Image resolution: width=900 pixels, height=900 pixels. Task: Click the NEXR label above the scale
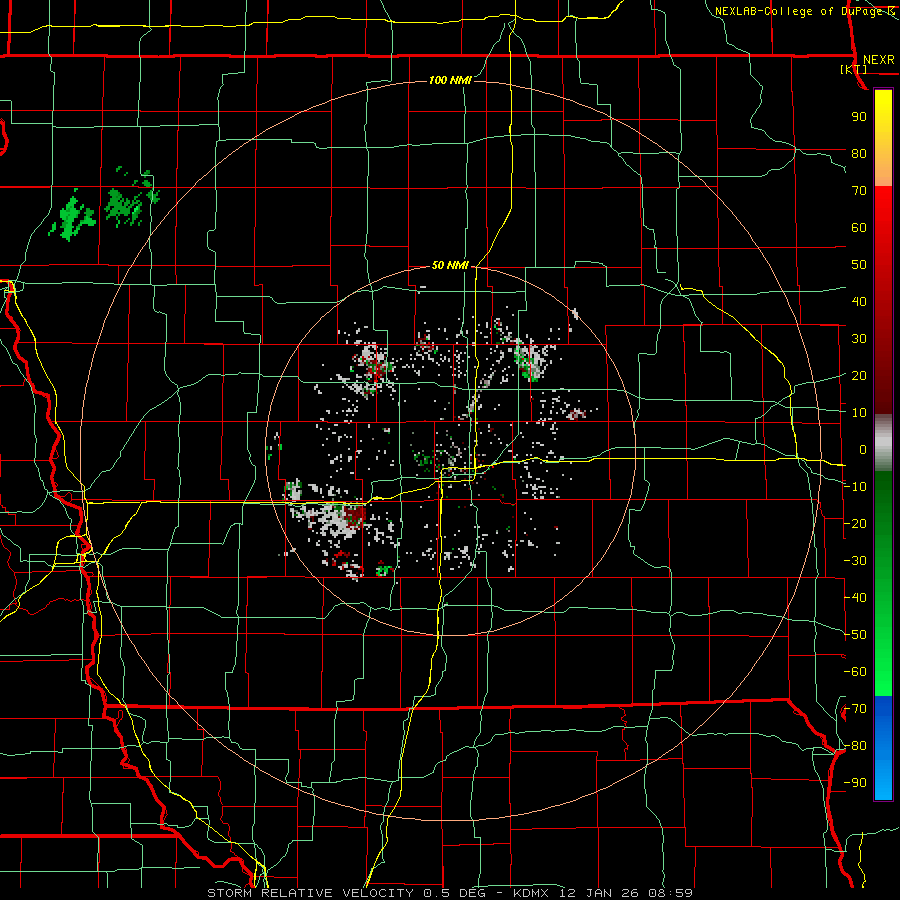click(x=878, y=60)
